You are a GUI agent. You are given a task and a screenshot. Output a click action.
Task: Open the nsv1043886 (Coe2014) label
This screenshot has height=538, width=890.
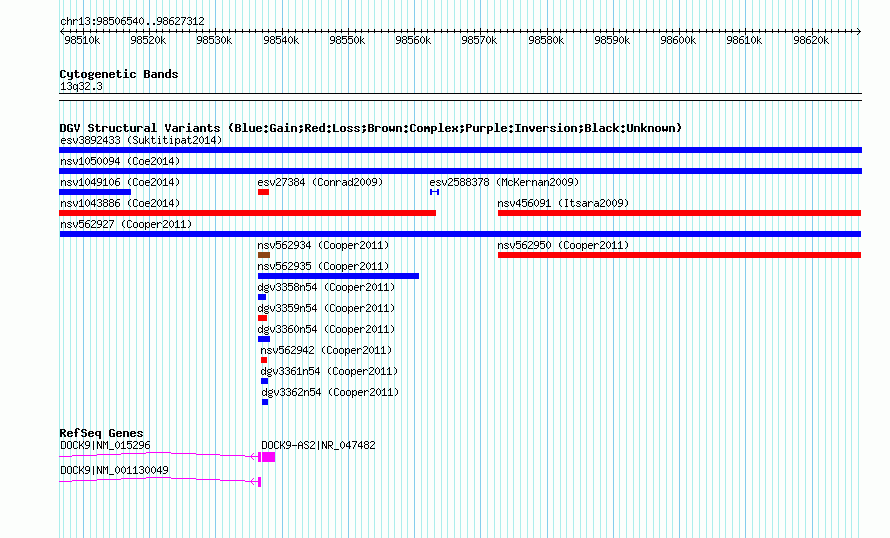coord(120,203)
